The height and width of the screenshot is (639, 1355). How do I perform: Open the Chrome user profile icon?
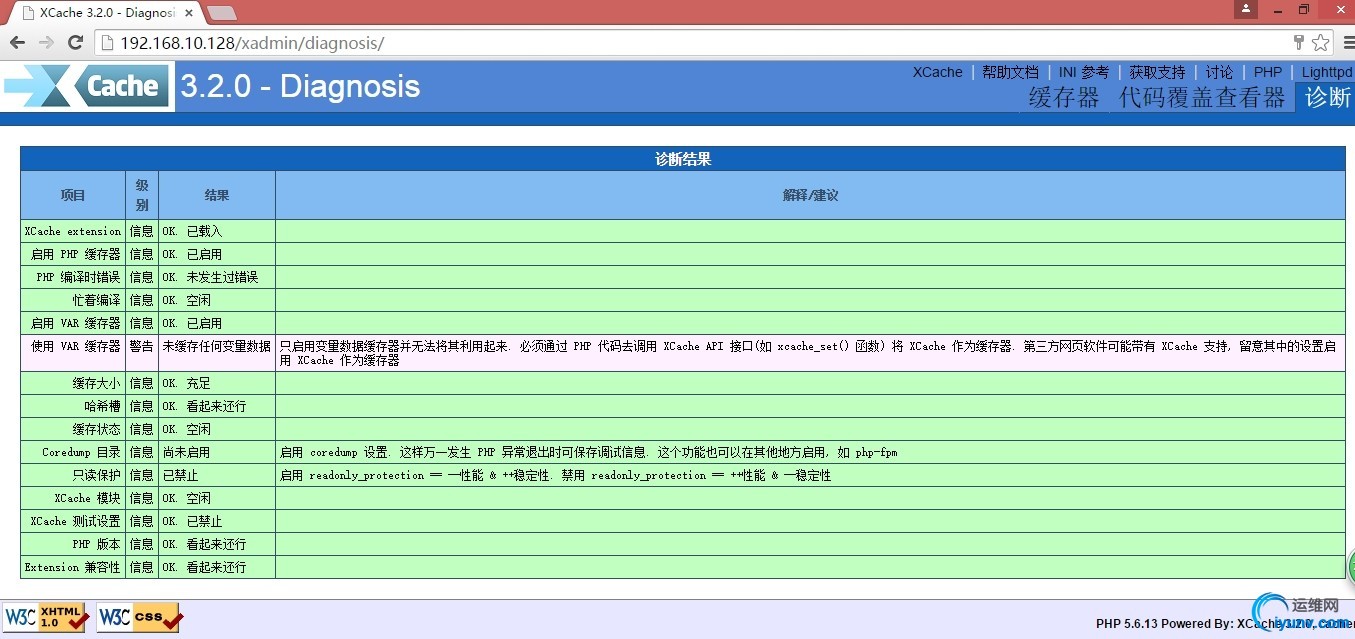pyautogui.click(x=1245, y=9)
